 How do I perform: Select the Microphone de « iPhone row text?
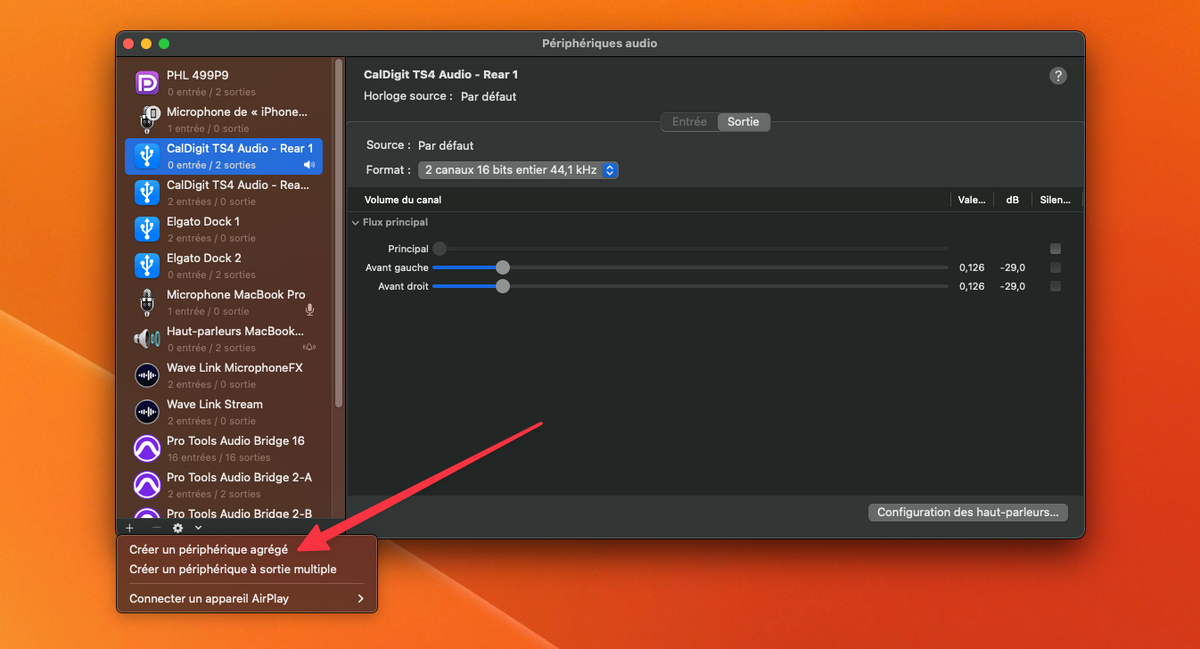click(237, 112)
